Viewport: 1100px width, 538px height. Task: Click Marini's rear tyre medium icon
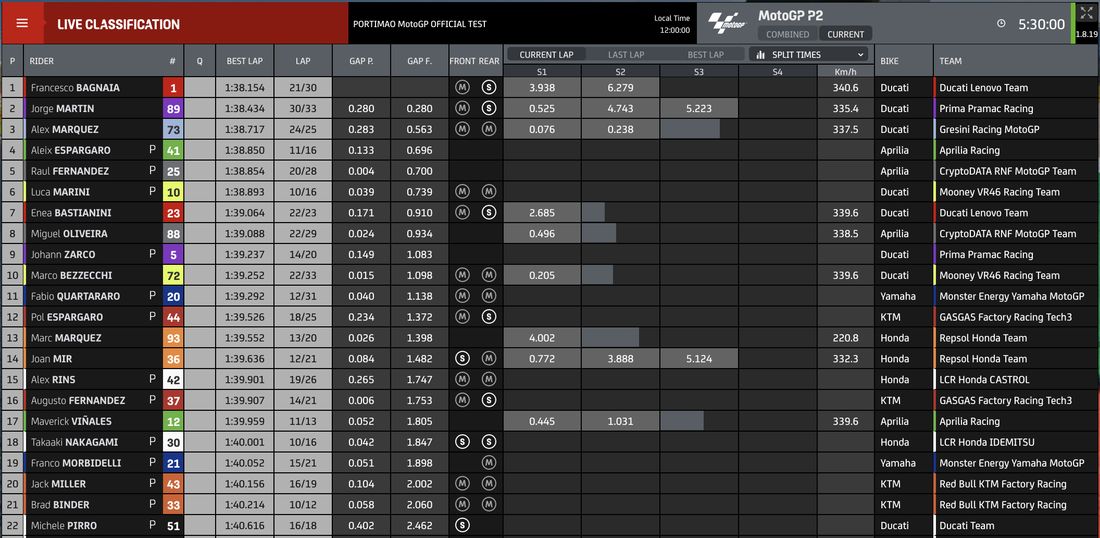(x=489, y=191)
